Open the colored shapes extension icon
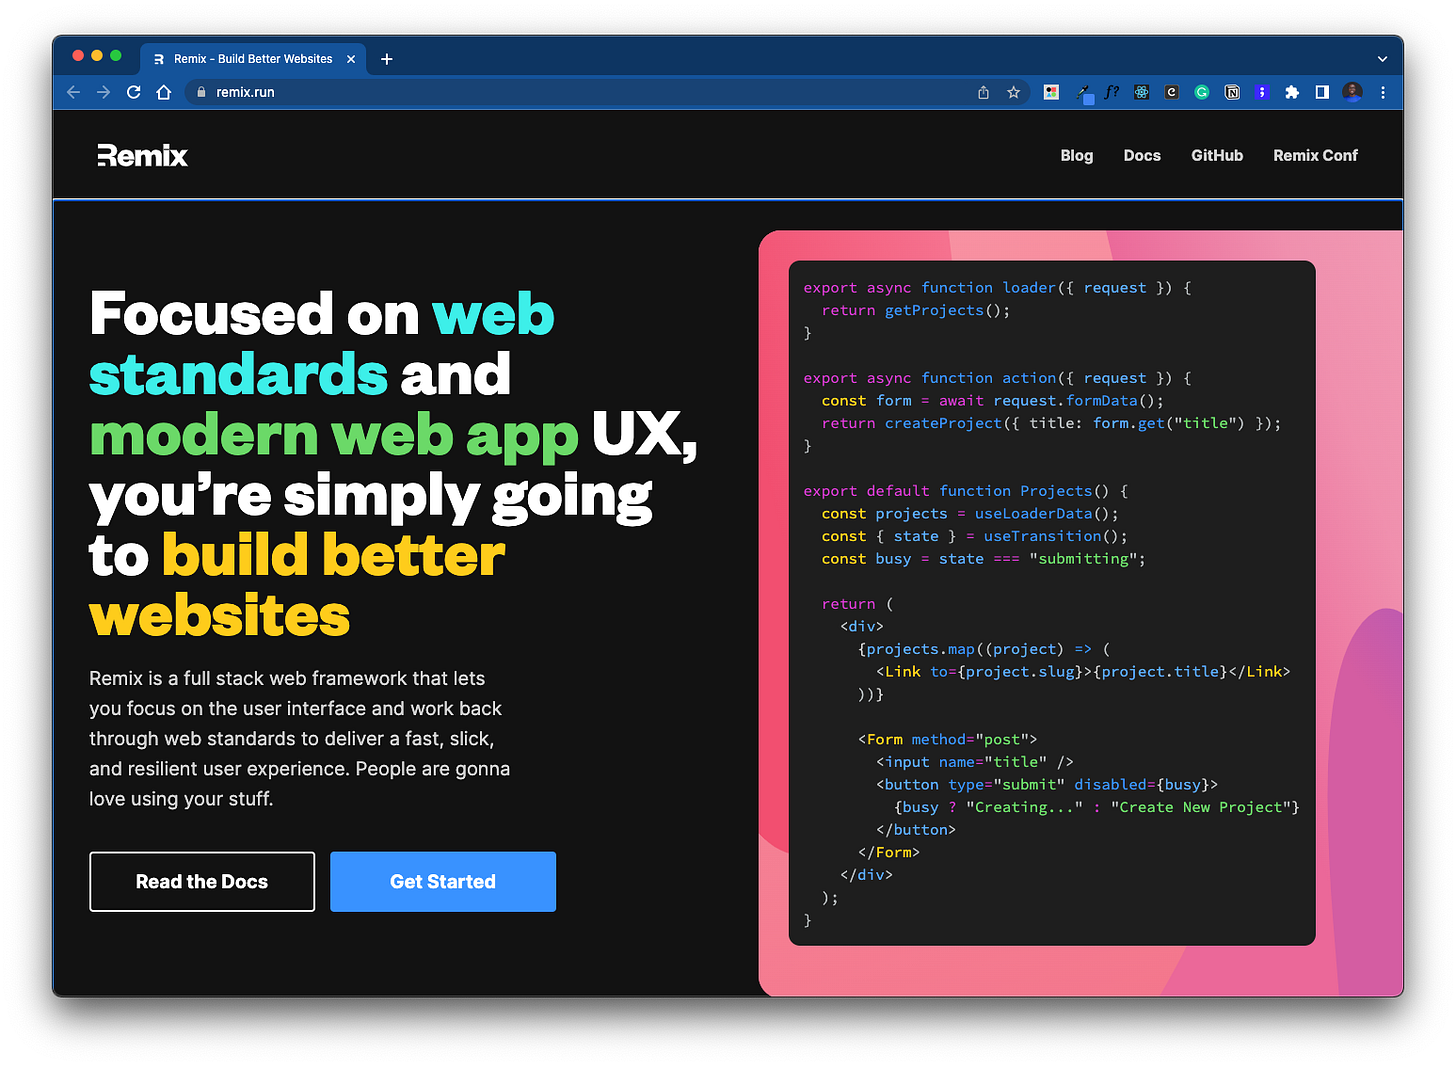Image resolution: width=1456 pixels, height=1066 pixels. 1051,92
